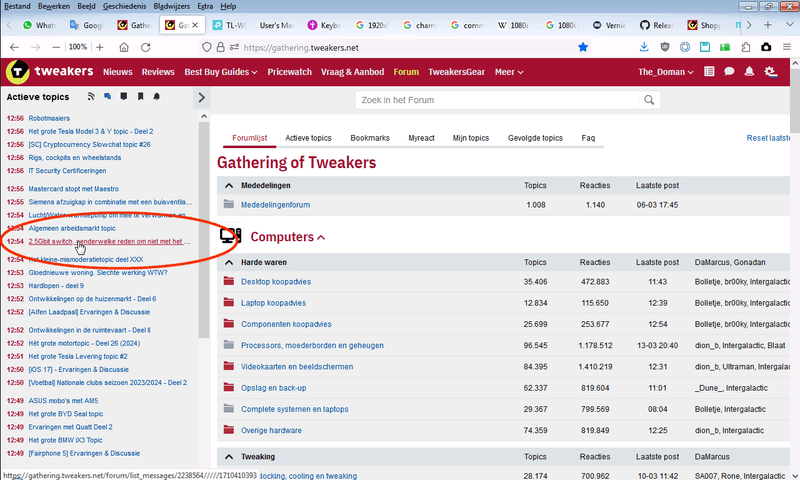The height and width of the screenshot is (480, 800).
Task: Open the Firefox hamburger application menu
Action: point(787,47)
